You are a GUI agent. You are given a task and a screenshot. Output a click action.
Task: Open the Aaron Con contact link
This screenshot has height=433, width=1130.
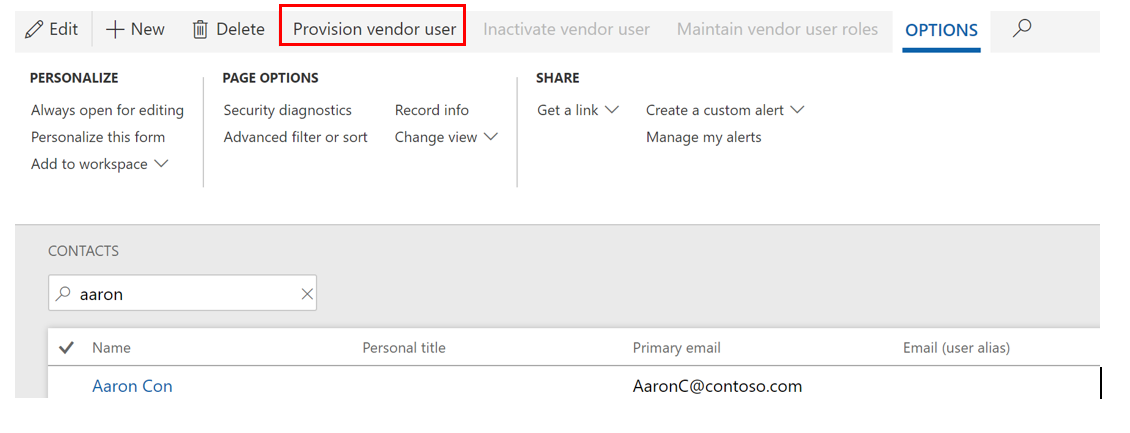click(x=132, y=386)
